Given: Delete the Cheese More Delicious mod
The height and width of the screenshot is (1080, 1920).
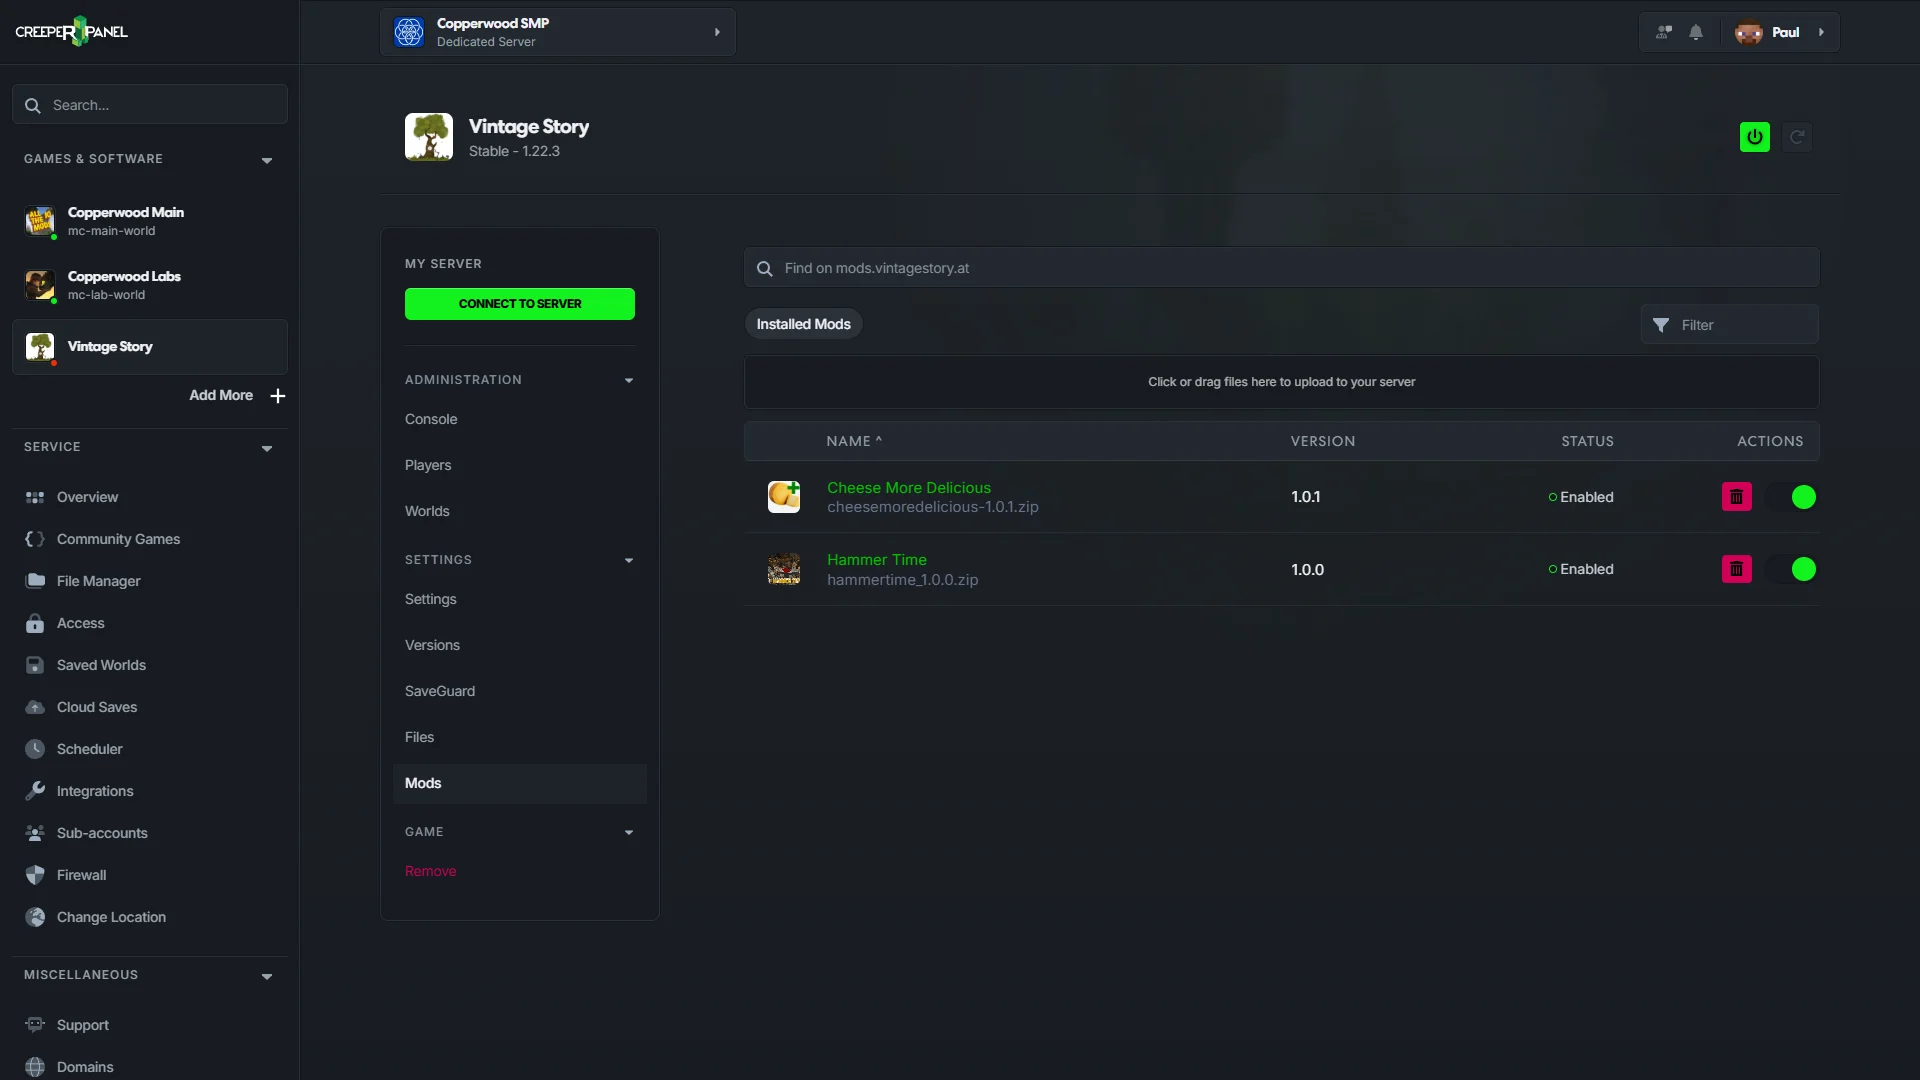Looking at the screenshot, I should point(1737,497).
